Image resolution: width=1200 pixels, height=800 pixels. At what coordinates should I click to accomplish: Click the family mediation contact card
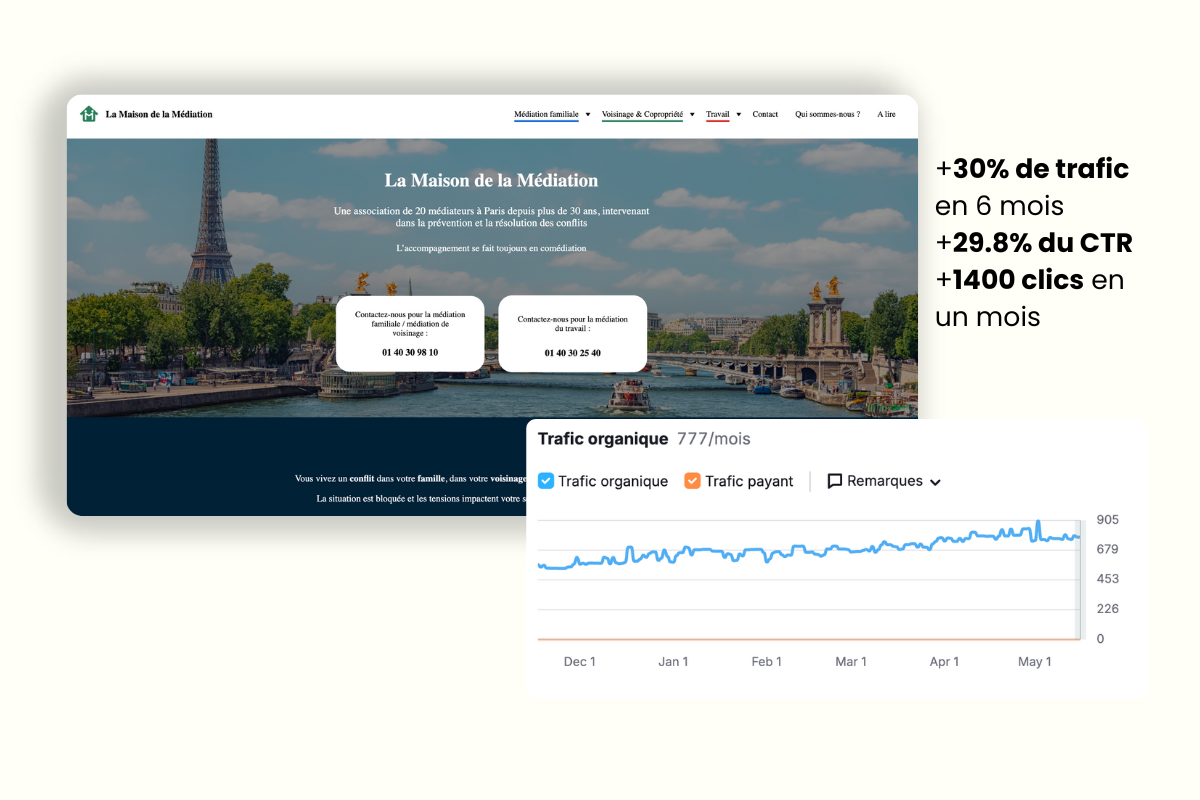410,333
